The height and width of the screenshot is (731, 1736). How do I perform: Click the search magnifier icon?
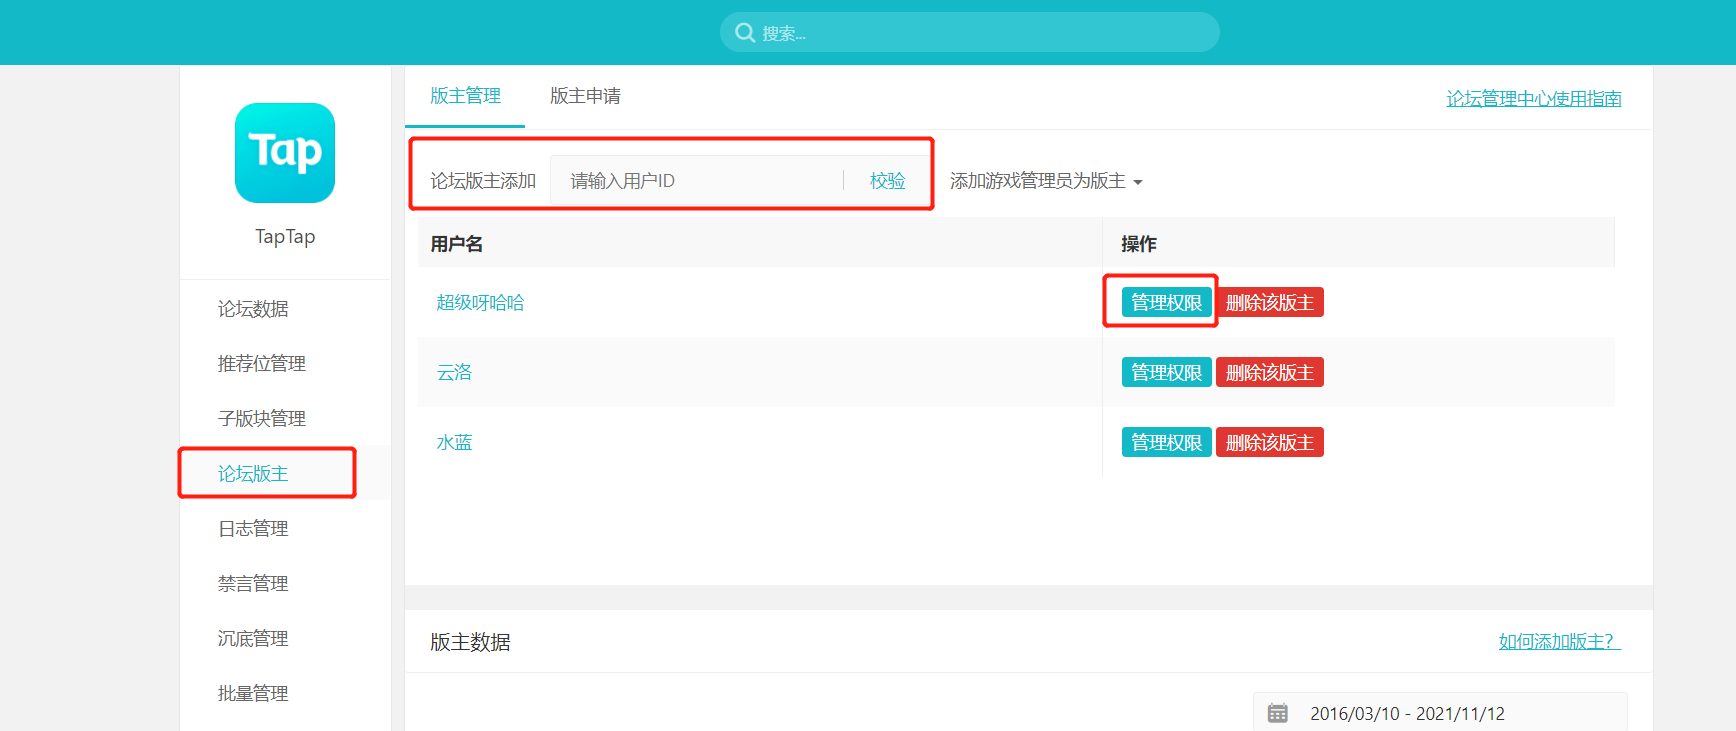tap(744, 33)
